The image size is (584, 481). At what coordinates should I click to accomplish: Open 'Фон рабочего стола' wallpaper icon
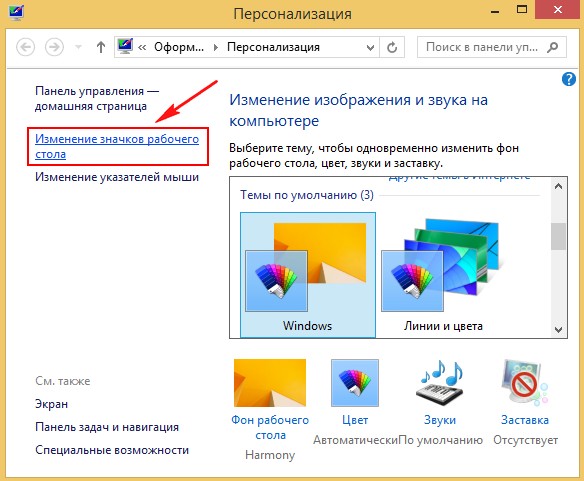pos(270,383)
